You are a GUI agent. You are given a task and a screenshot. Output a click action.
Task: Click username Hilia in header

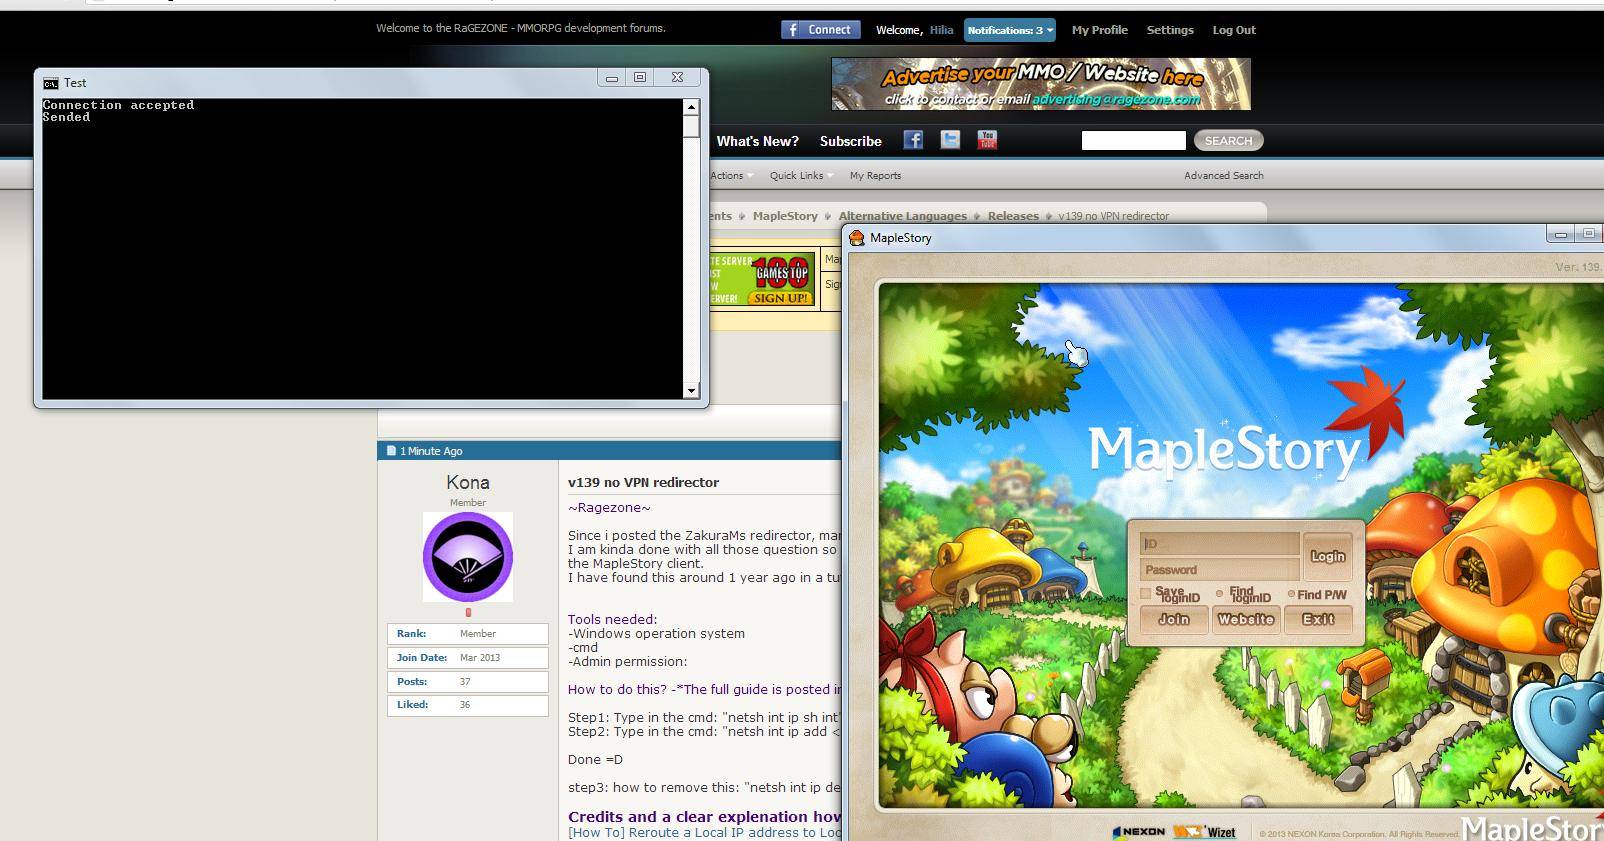point(941,30)
